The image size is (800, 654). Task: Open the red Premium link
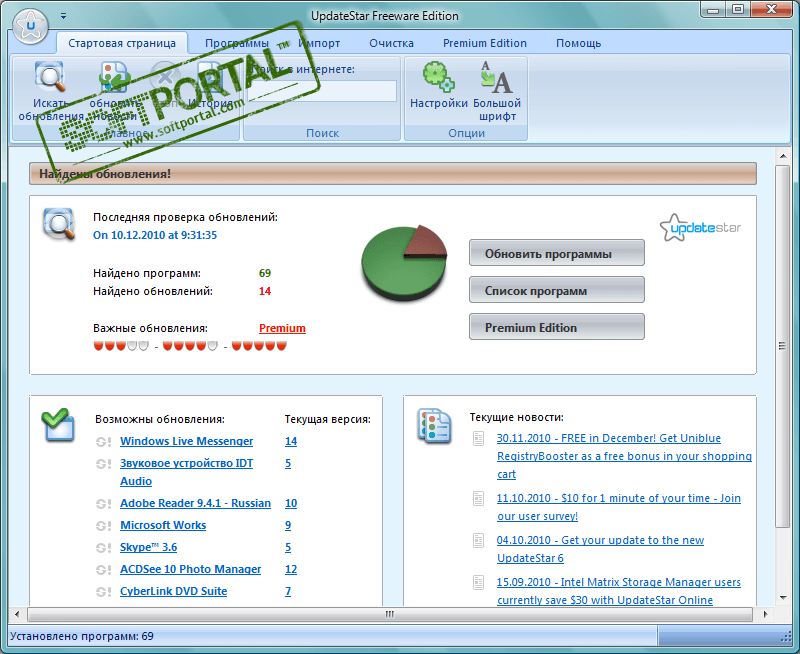coord(282,328)
